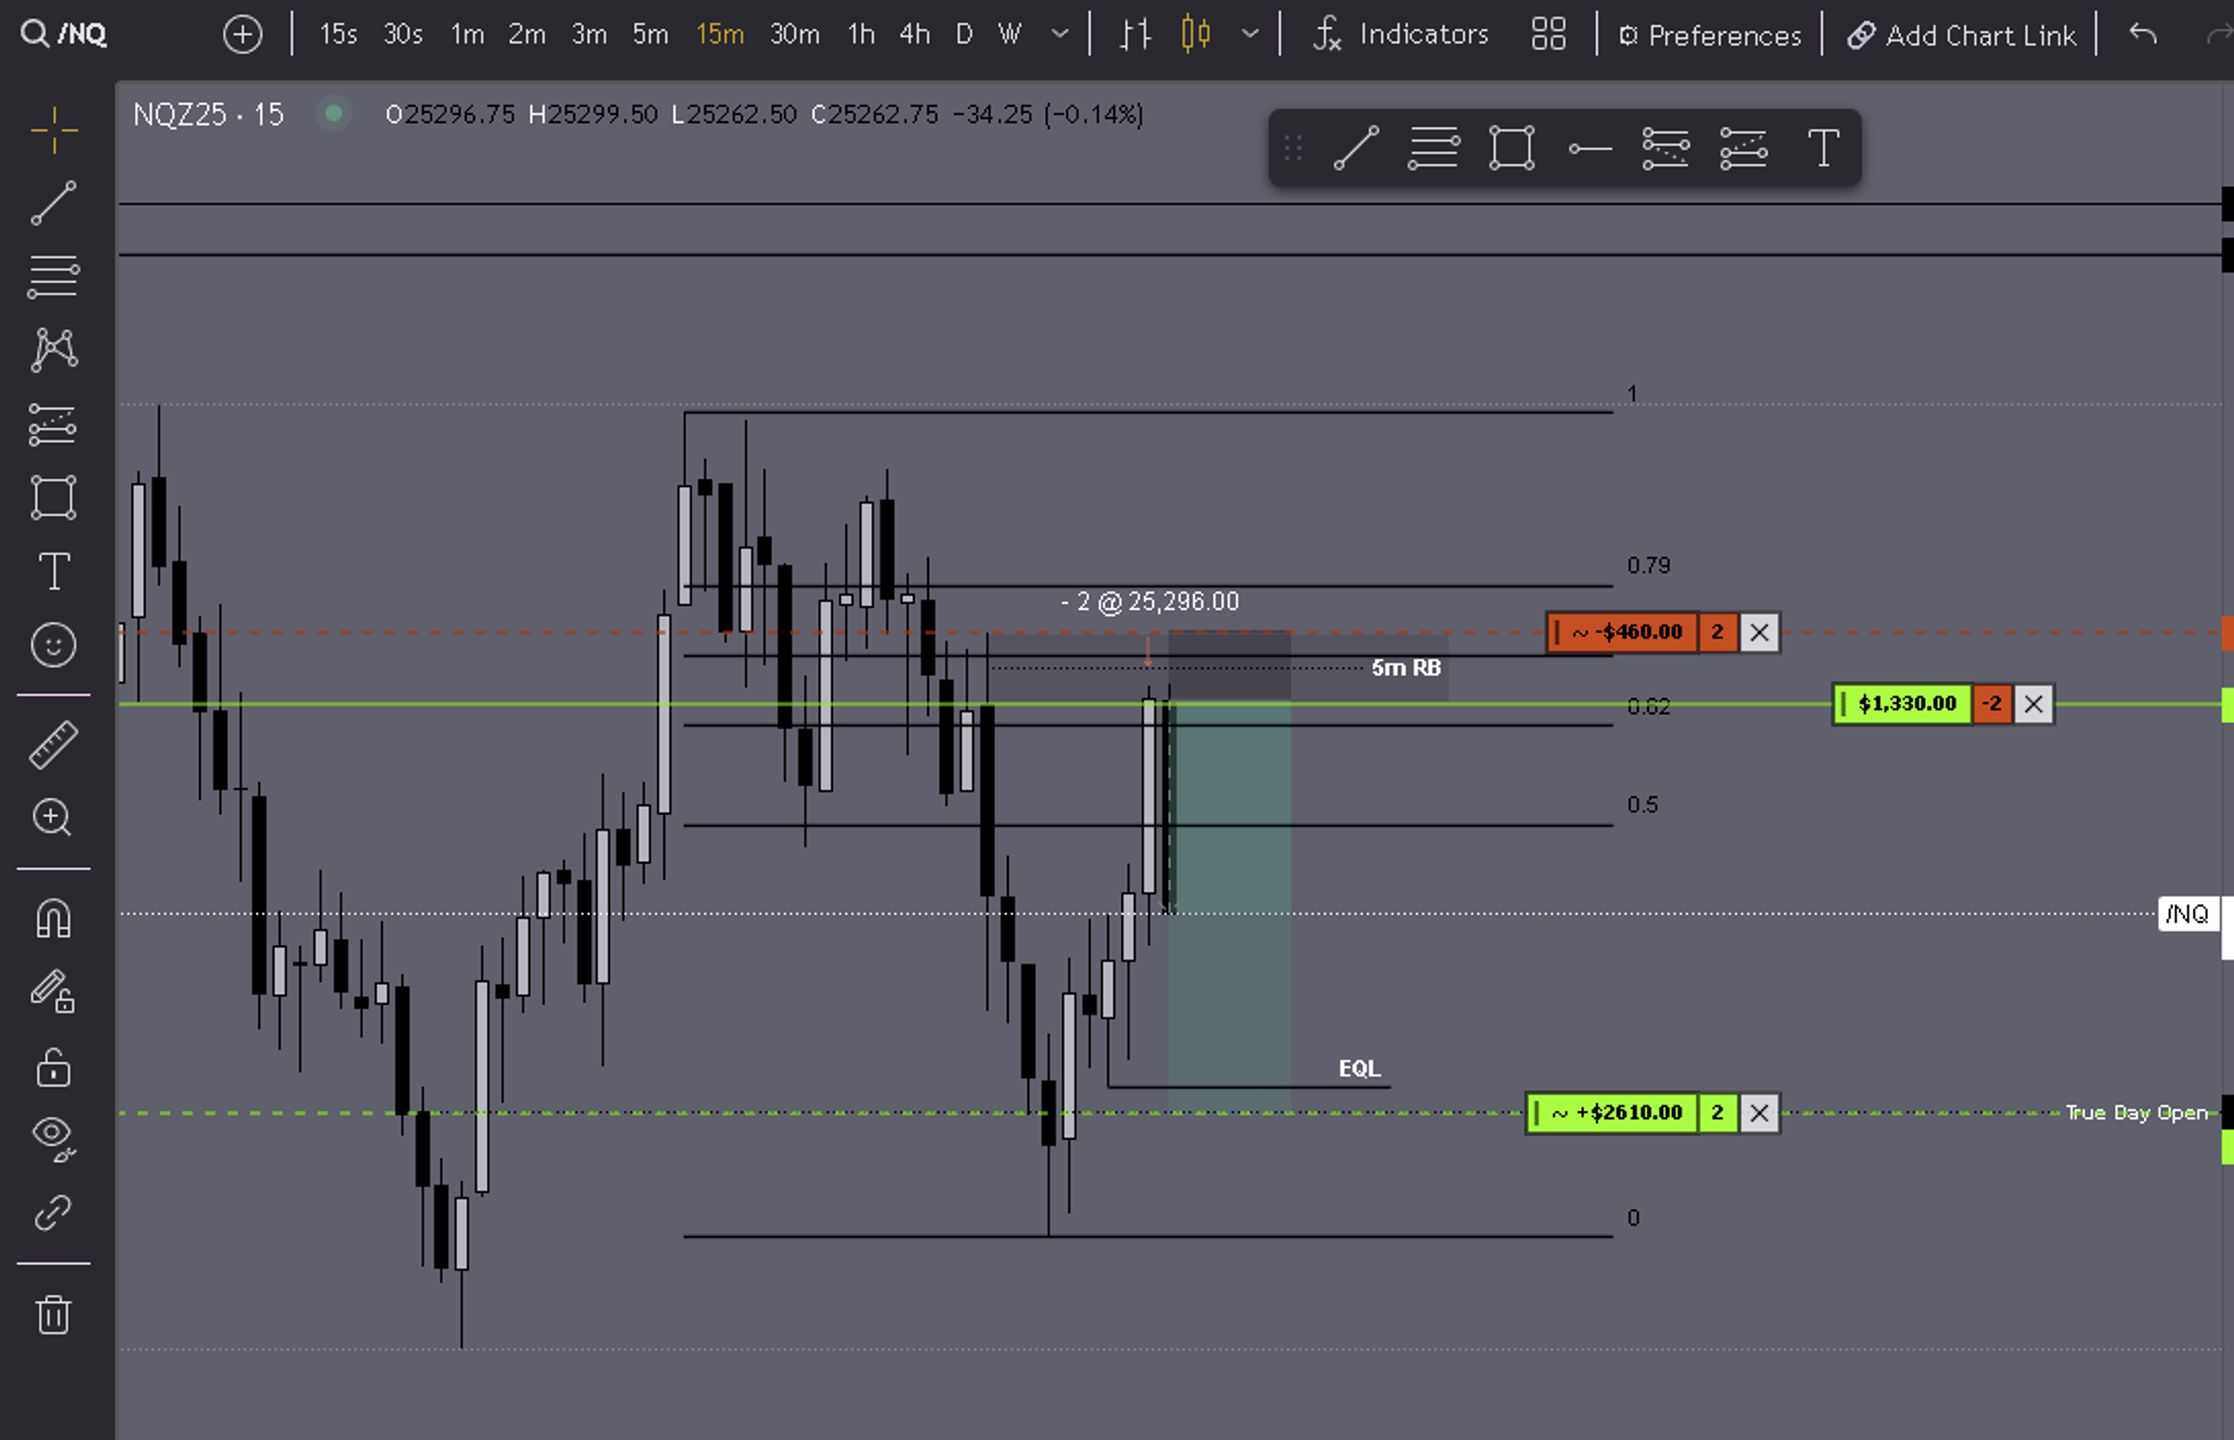This screenshot has width=2234, height=1440.
Task: Open the emoji sticker tool
Action: 54,645
